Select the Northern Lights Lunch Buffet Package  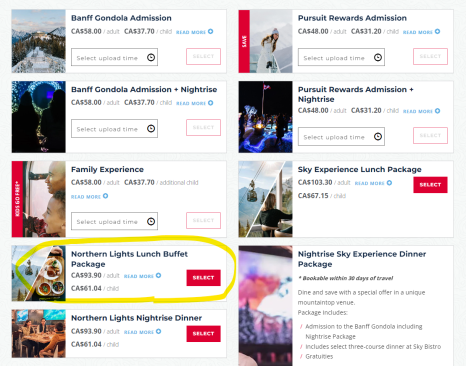click(x=203, y=278)
